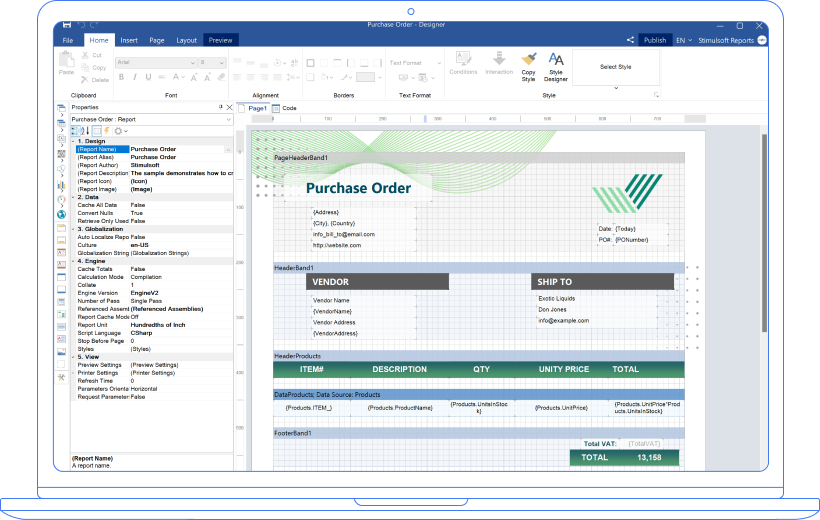Sort properties alphabetically in Properties panel
The height and width of the screenshot is (520, 820).
pos(85,131)
